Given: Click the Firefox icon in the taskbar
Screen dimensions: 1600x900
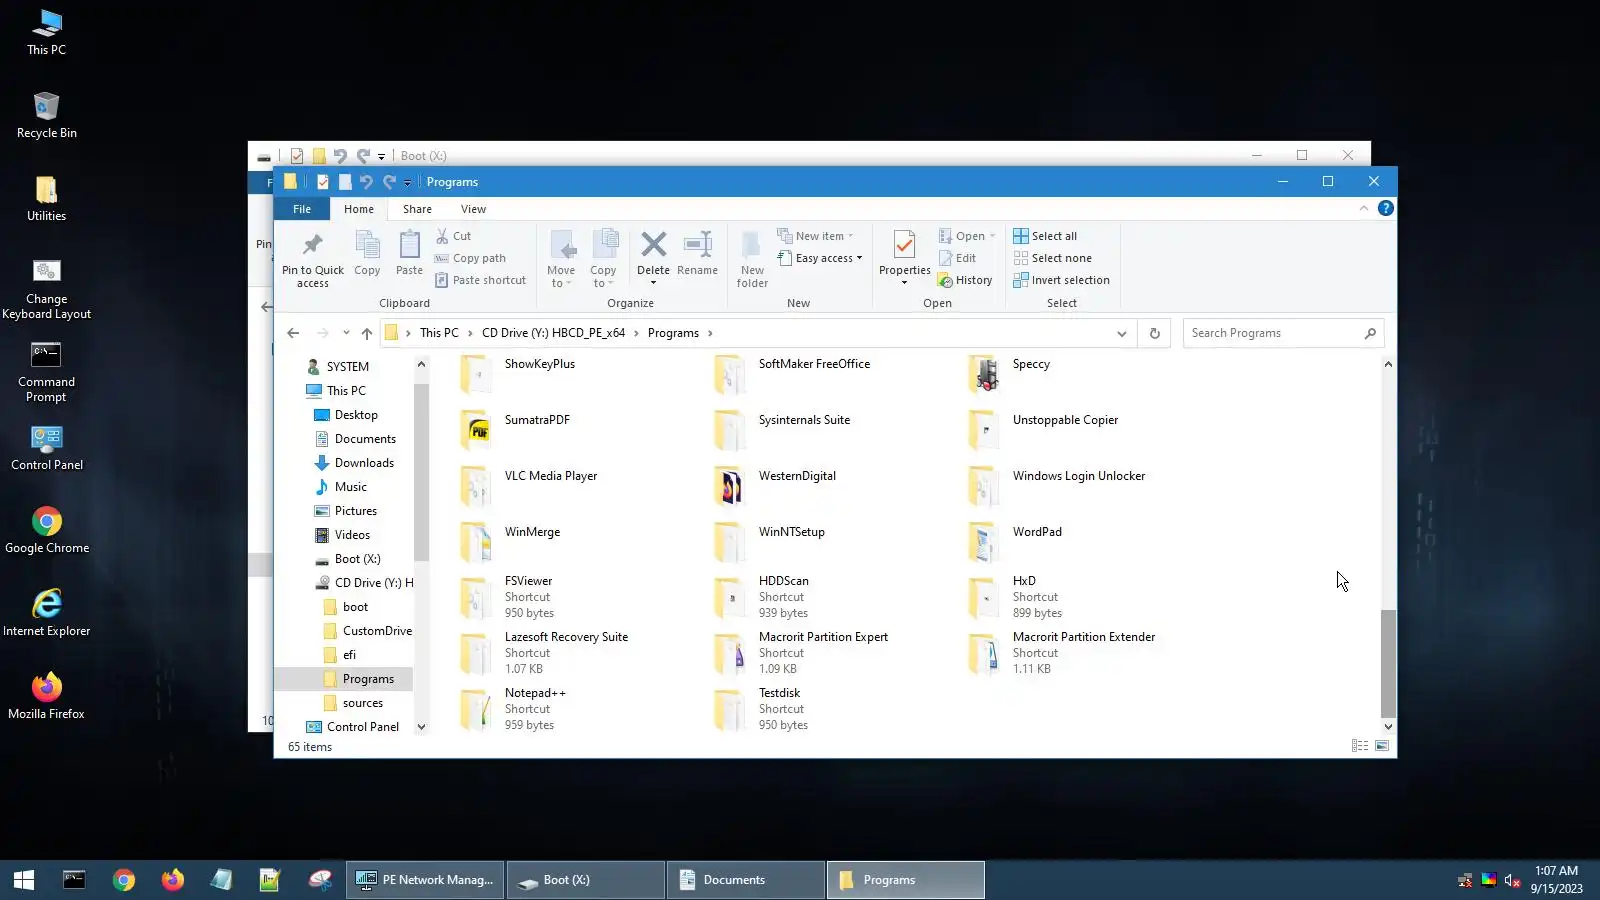Looking at the screenshot, I should [173, 880].
